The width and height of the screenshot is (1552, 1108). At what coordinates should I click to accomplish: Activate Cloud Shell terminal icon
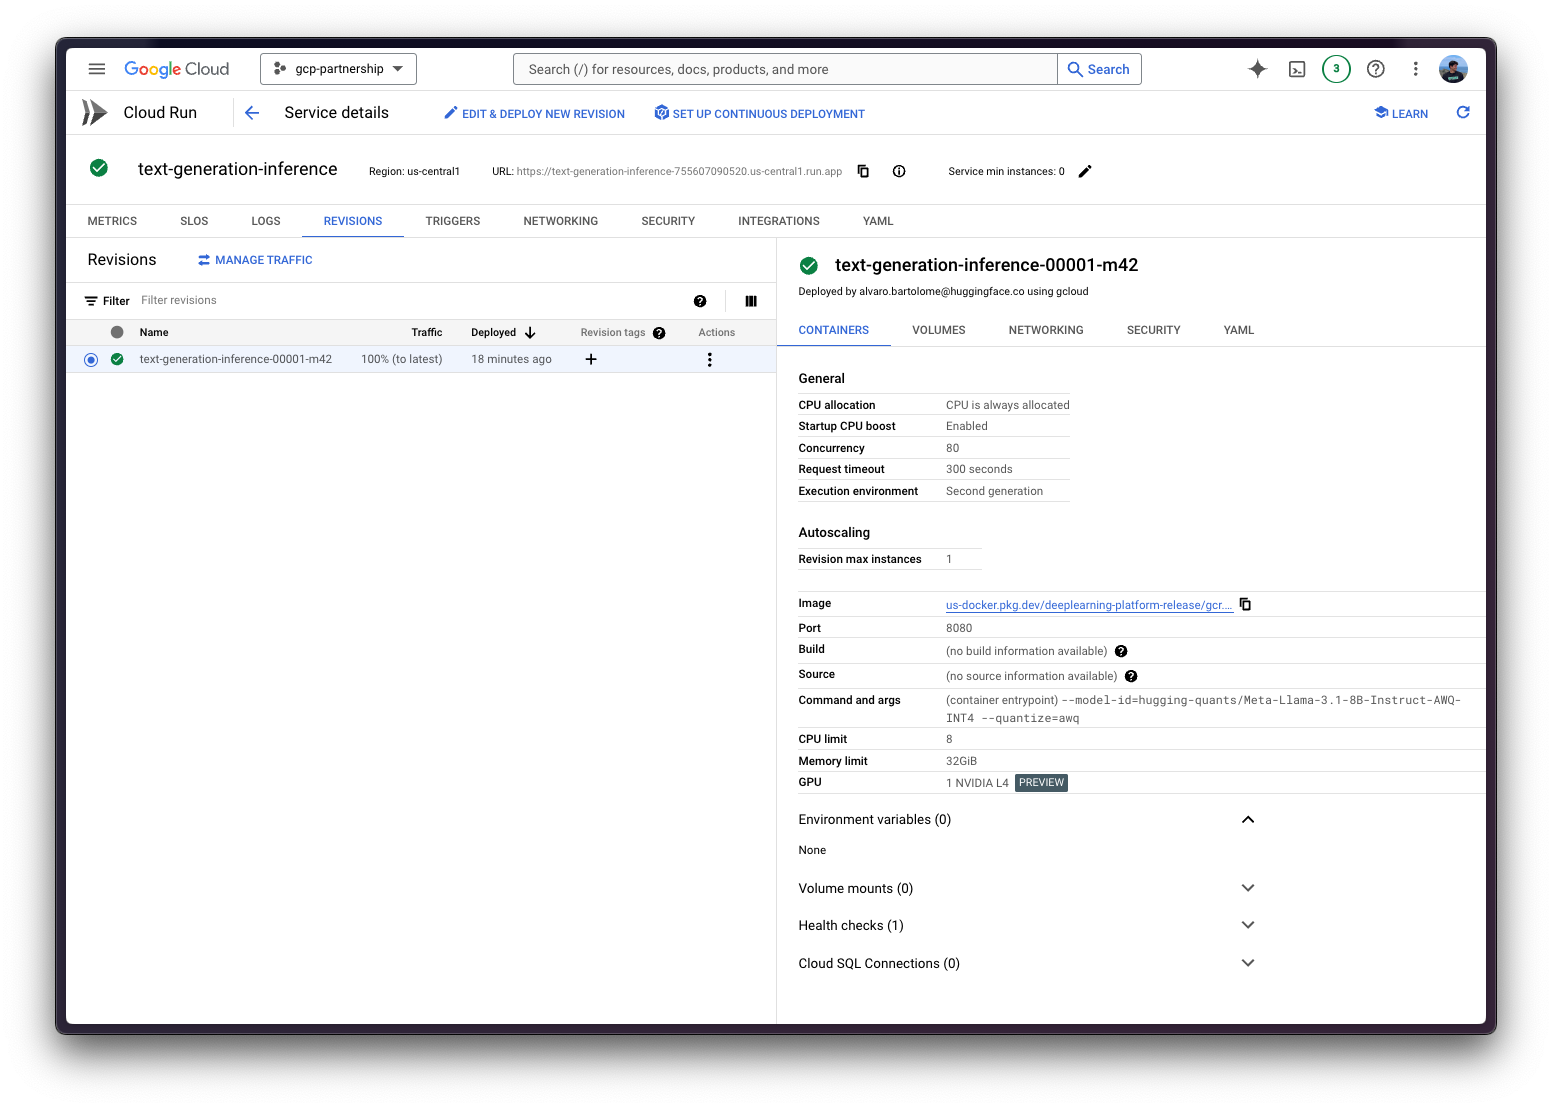click(1297, 69)
